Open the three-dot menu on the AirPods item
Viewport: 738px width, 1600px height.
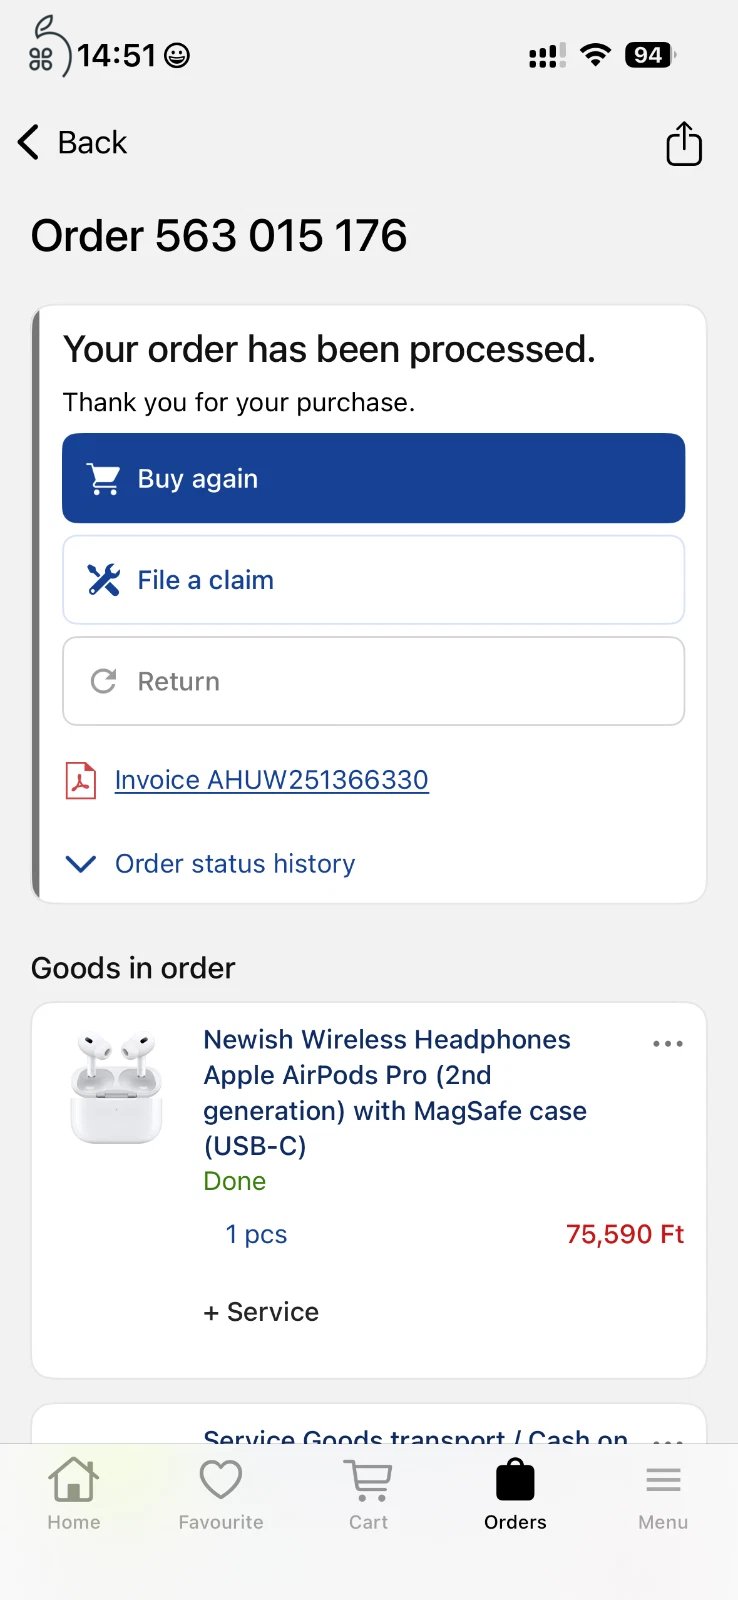click(667, 1043)
